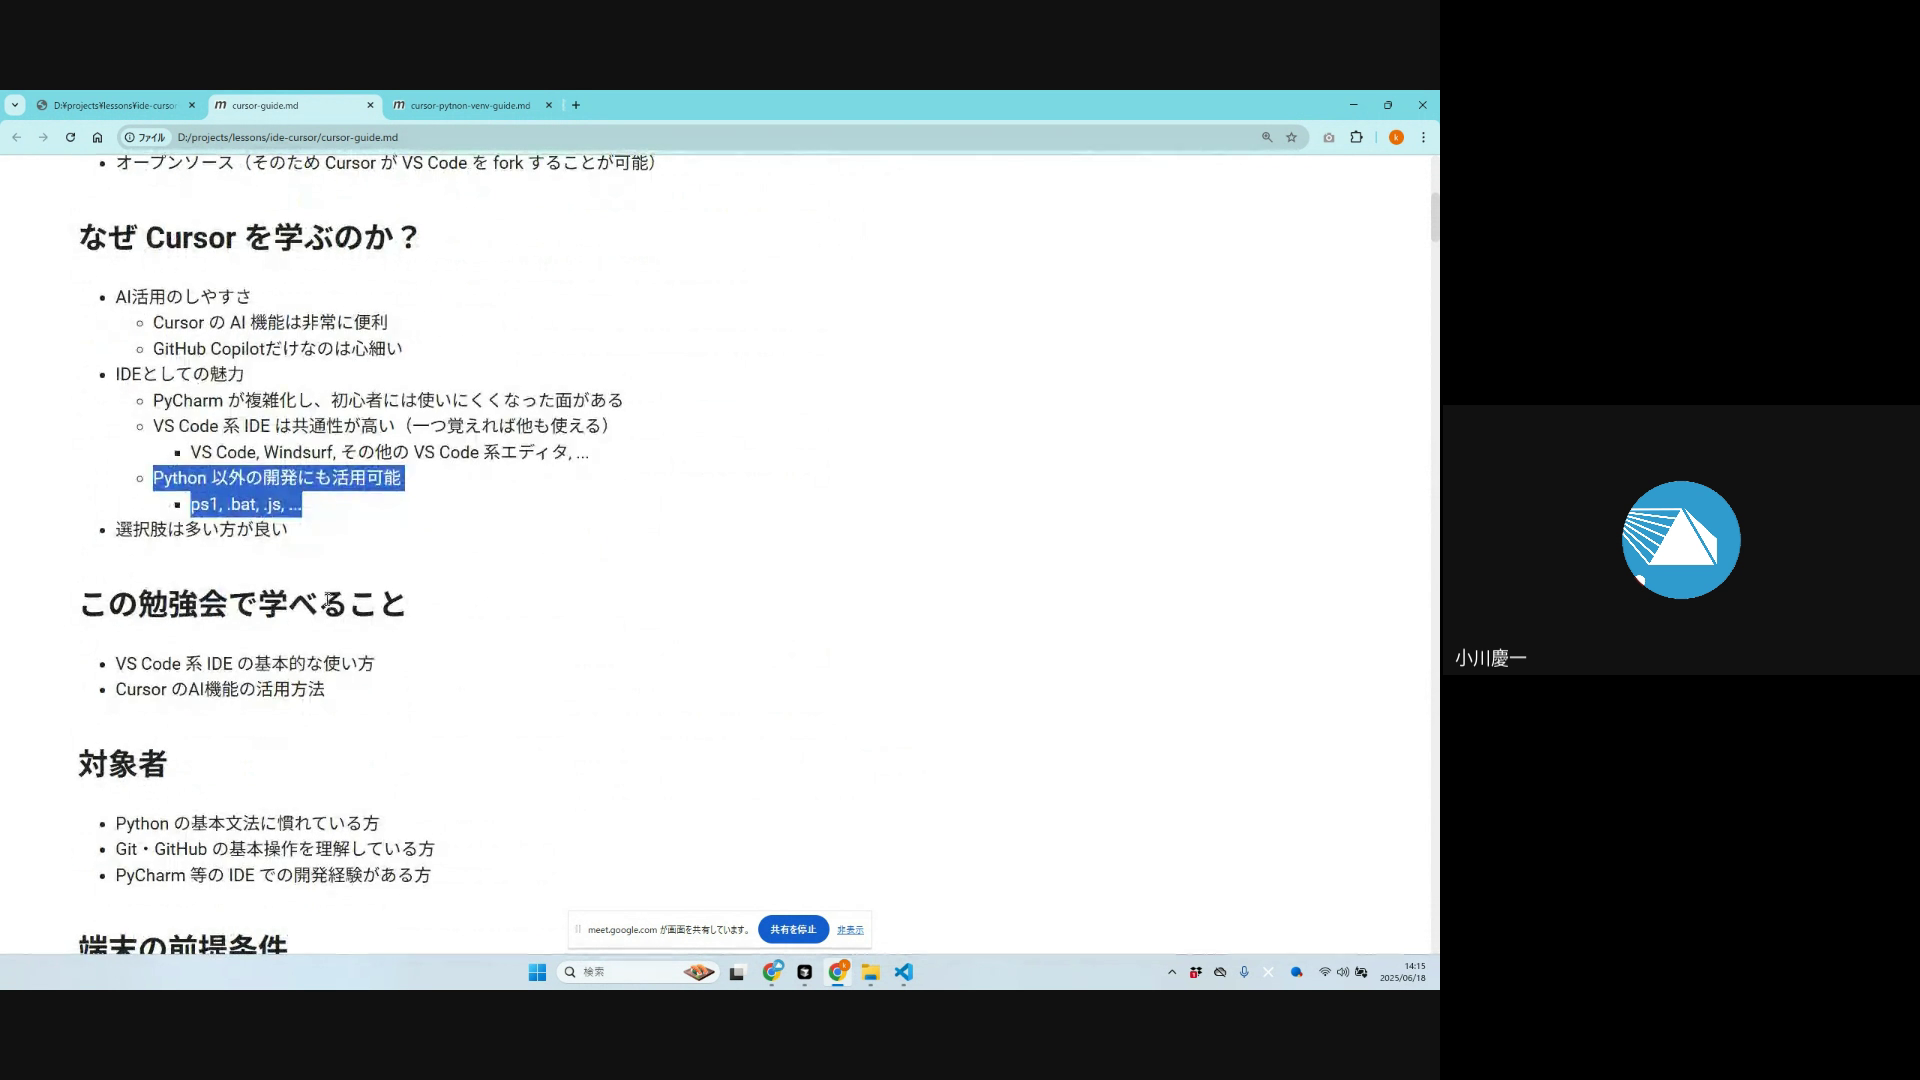The image size is (1920, 1080).
Task: Show hidden system tray icons chevron
Action: coord(1172,972)
